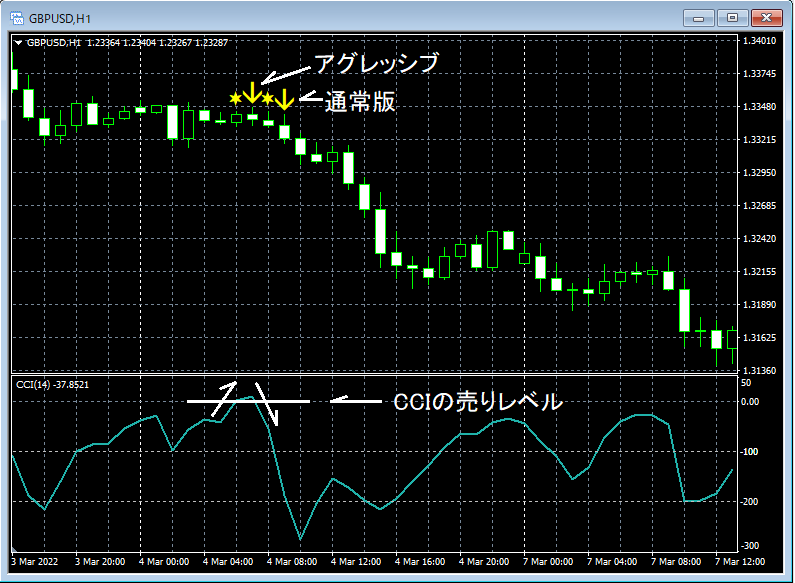Click CCI scale value 50
Image resolution: width=795 pixels, height=583 pixels.
[746, 383]
